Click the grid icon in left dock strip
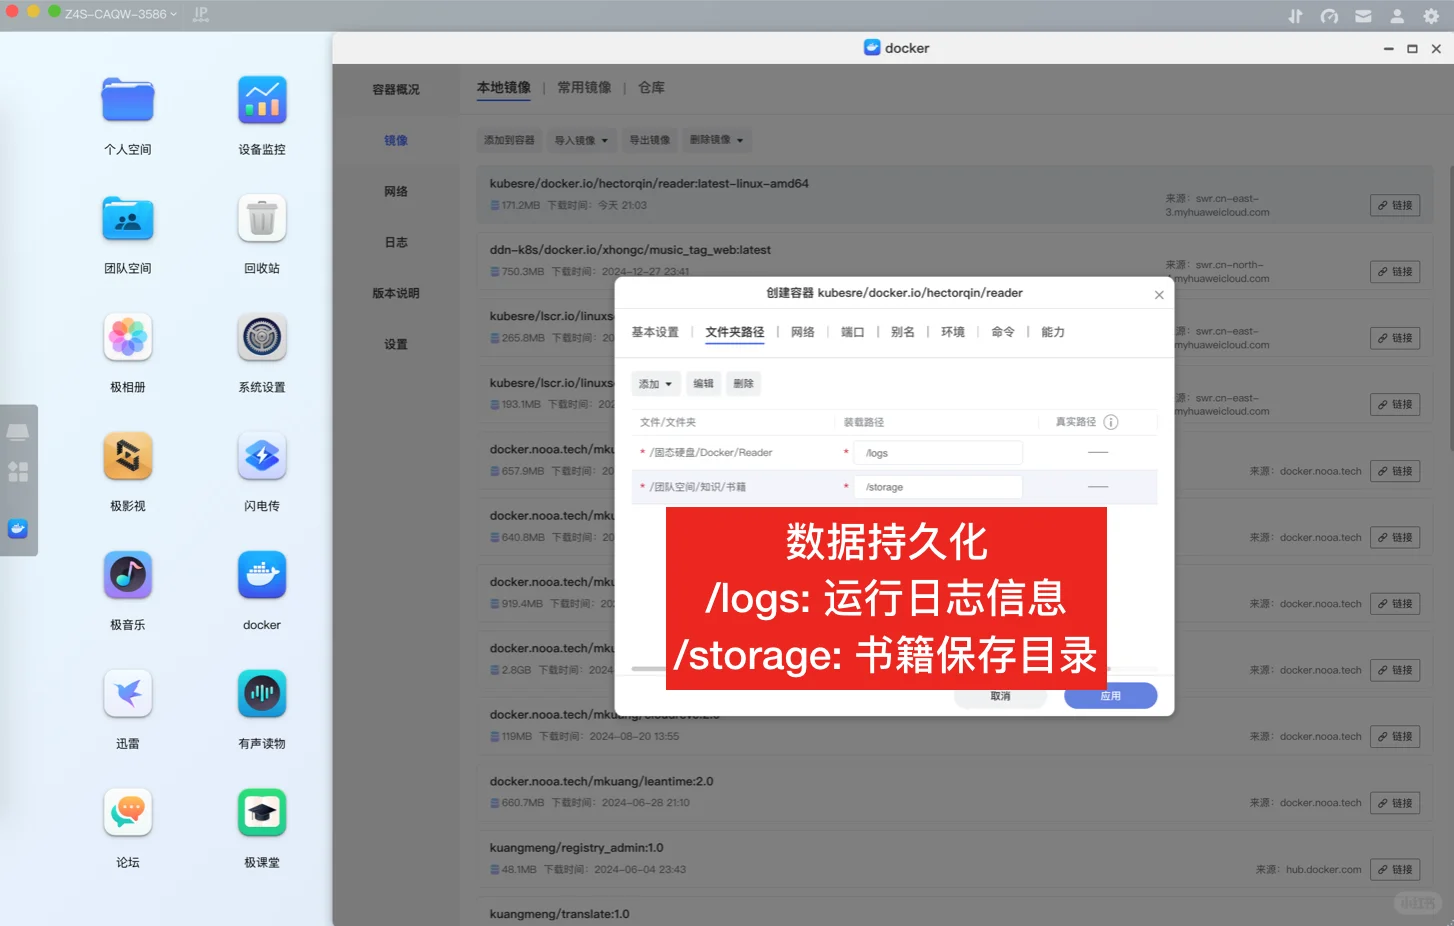 tap(18, 472)
